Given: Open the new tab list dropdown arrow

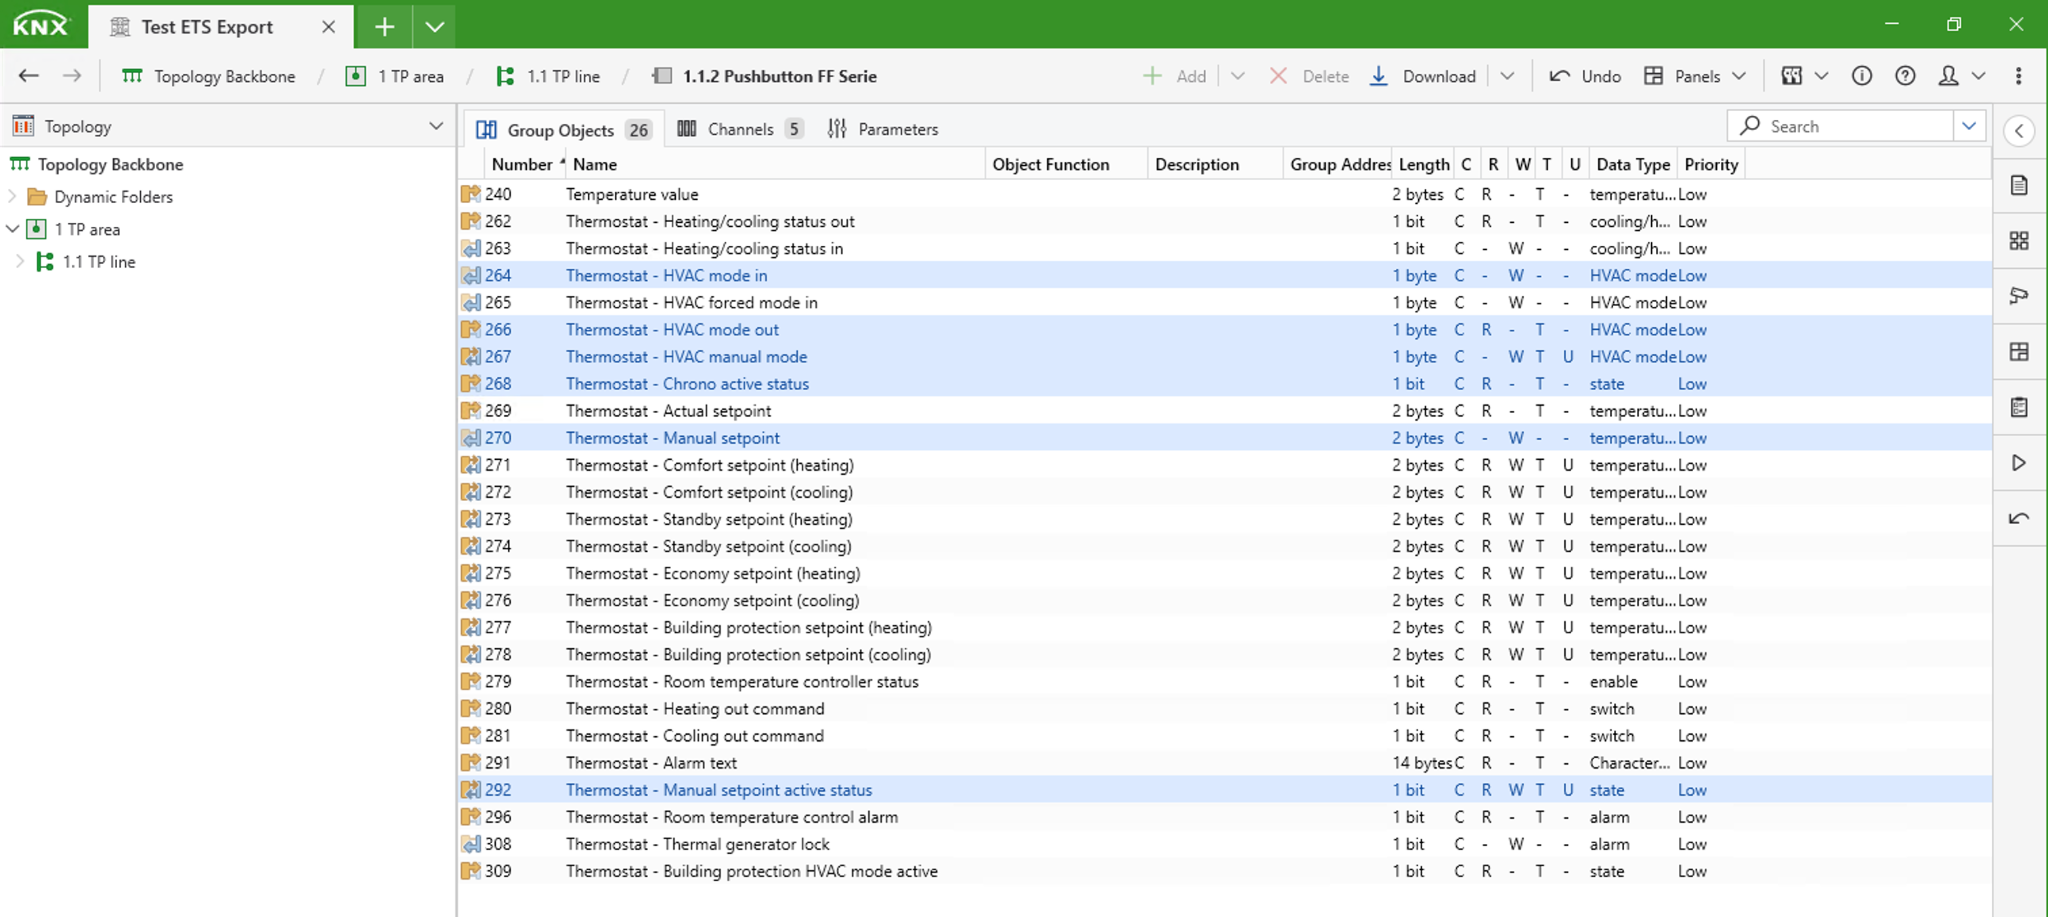Looking at the screenshot, I should (x=434, y=27).
